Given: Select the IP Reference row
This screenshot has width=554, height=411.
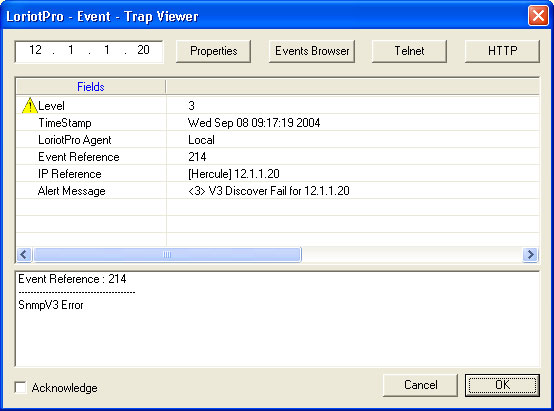Looking at the screenshot, I should (277, 174).
